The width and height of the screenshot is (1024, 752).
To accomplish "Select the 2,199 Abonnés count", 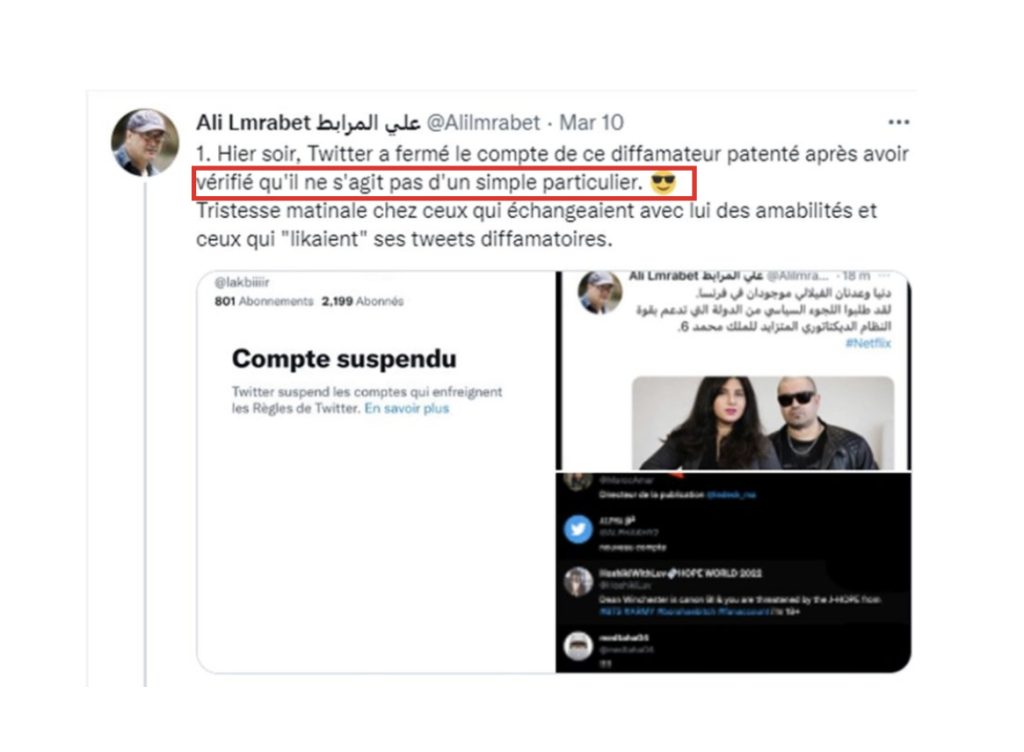I will pyautogui.click(x=362, y=301).
